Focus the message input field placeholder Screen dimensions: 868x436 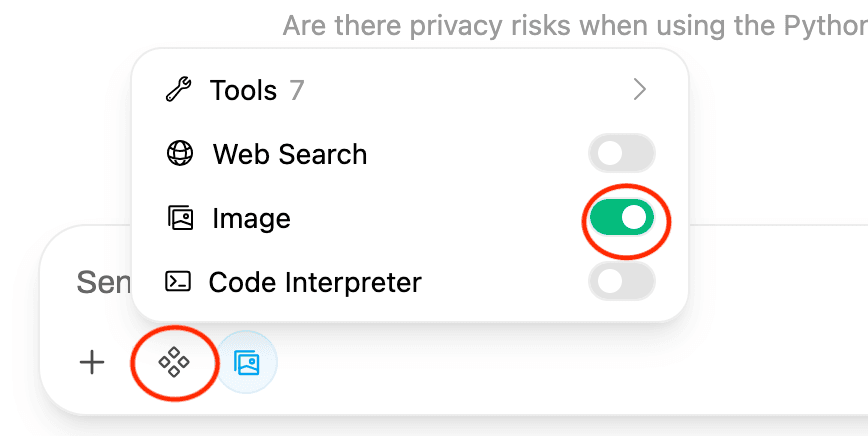click(x=102, y=282)
